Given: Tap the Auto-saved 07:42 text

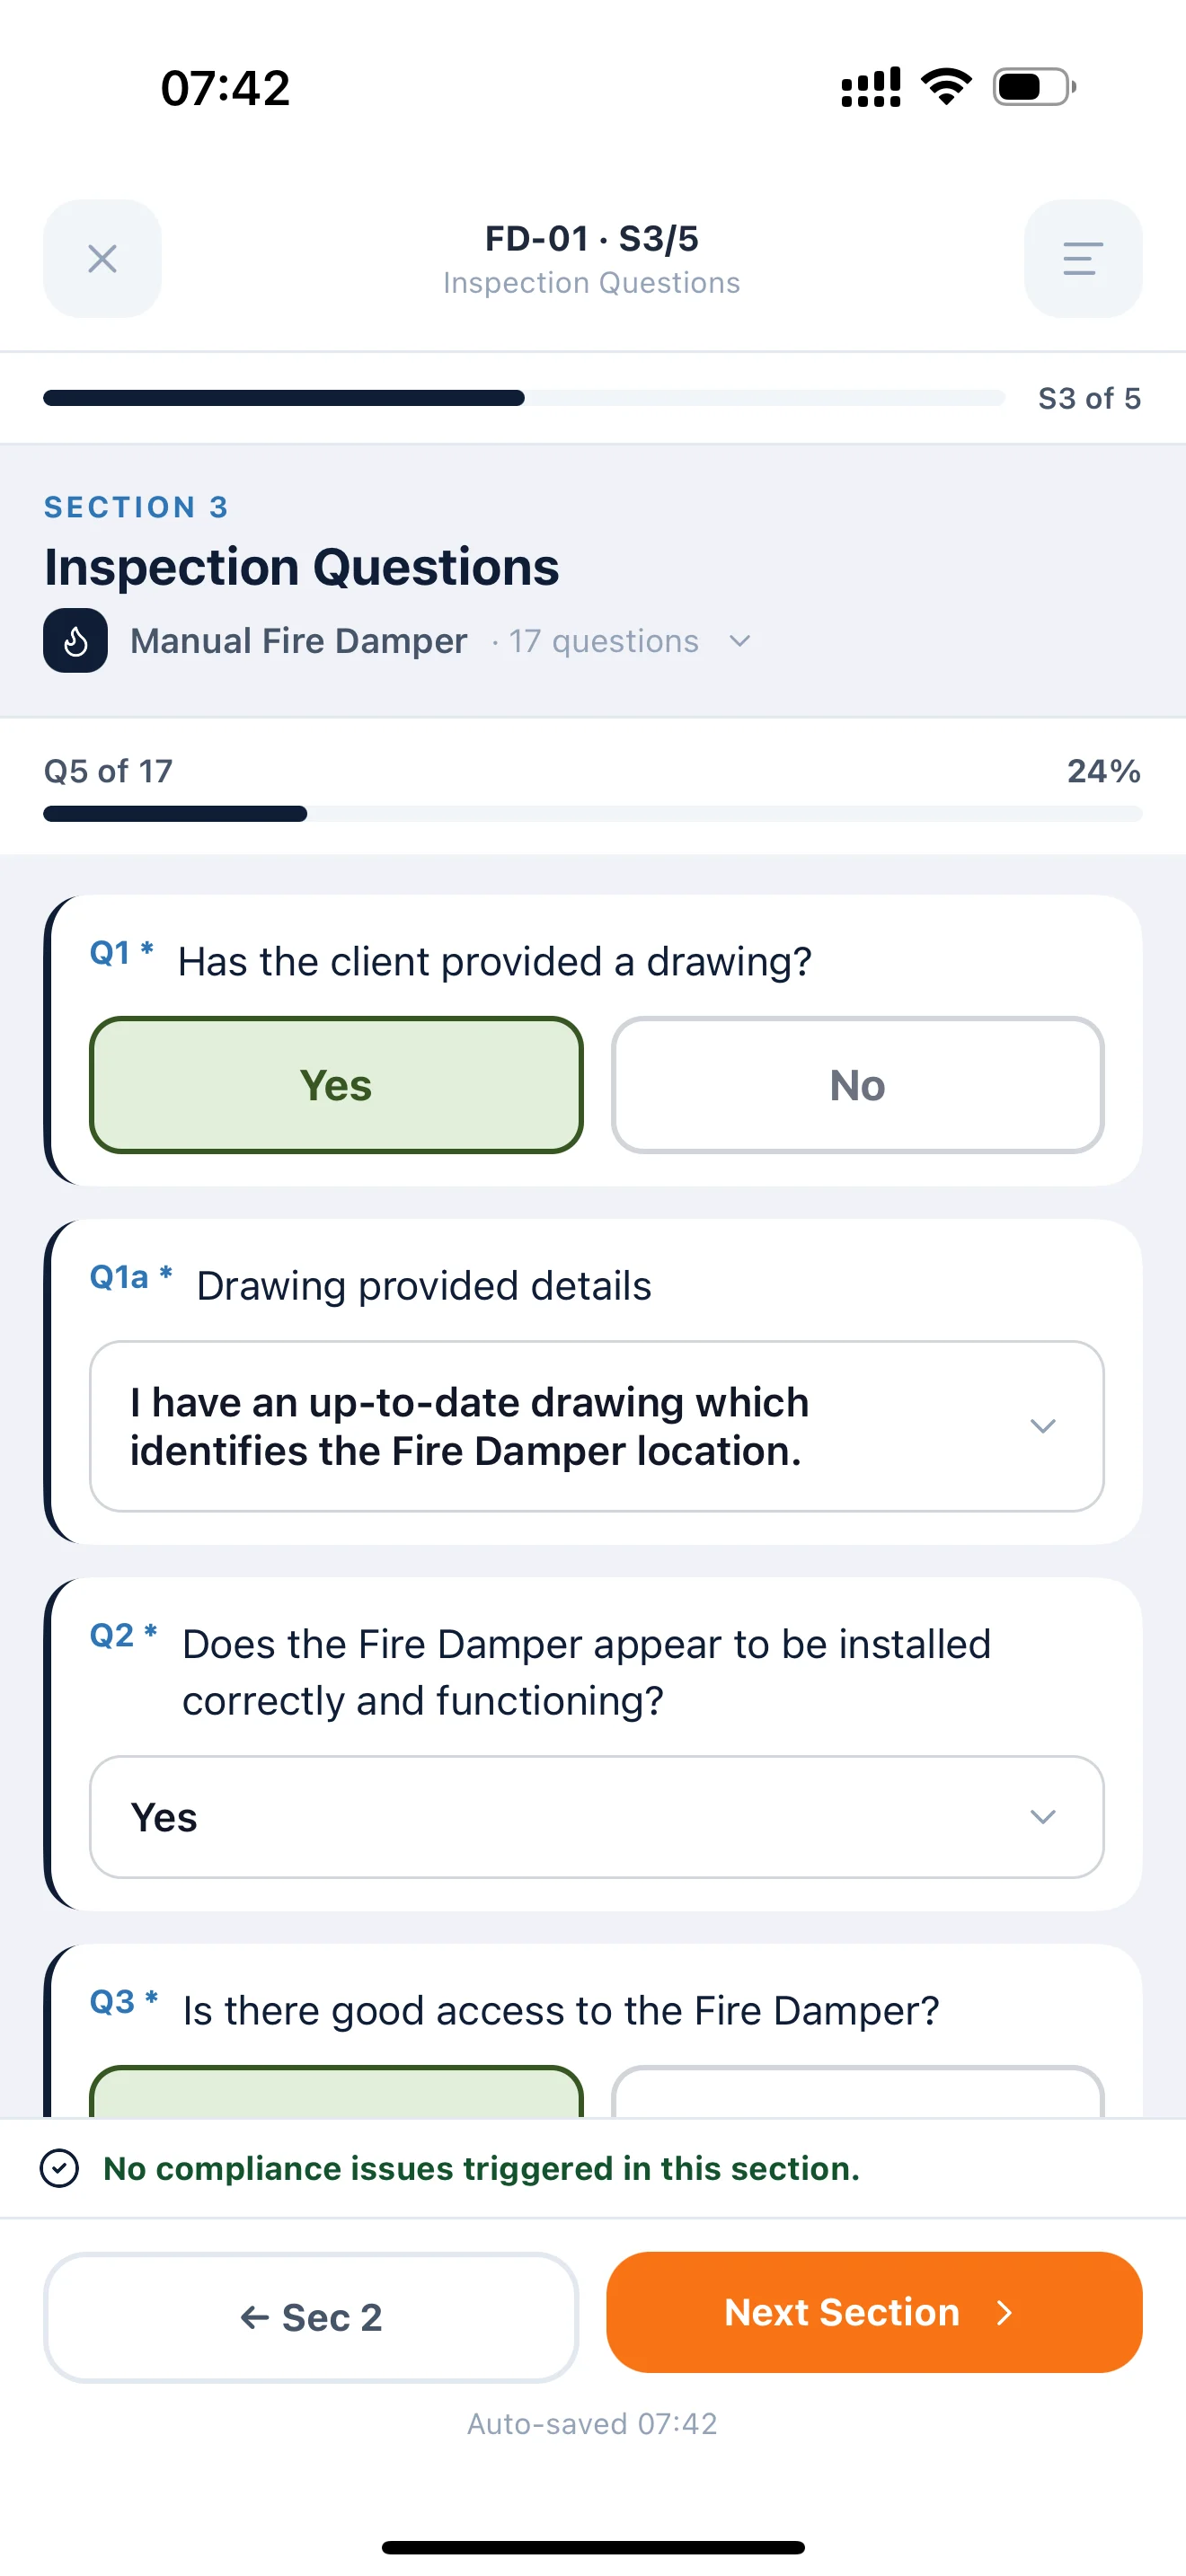Looking at the screenshot, I should [592, 2422].
